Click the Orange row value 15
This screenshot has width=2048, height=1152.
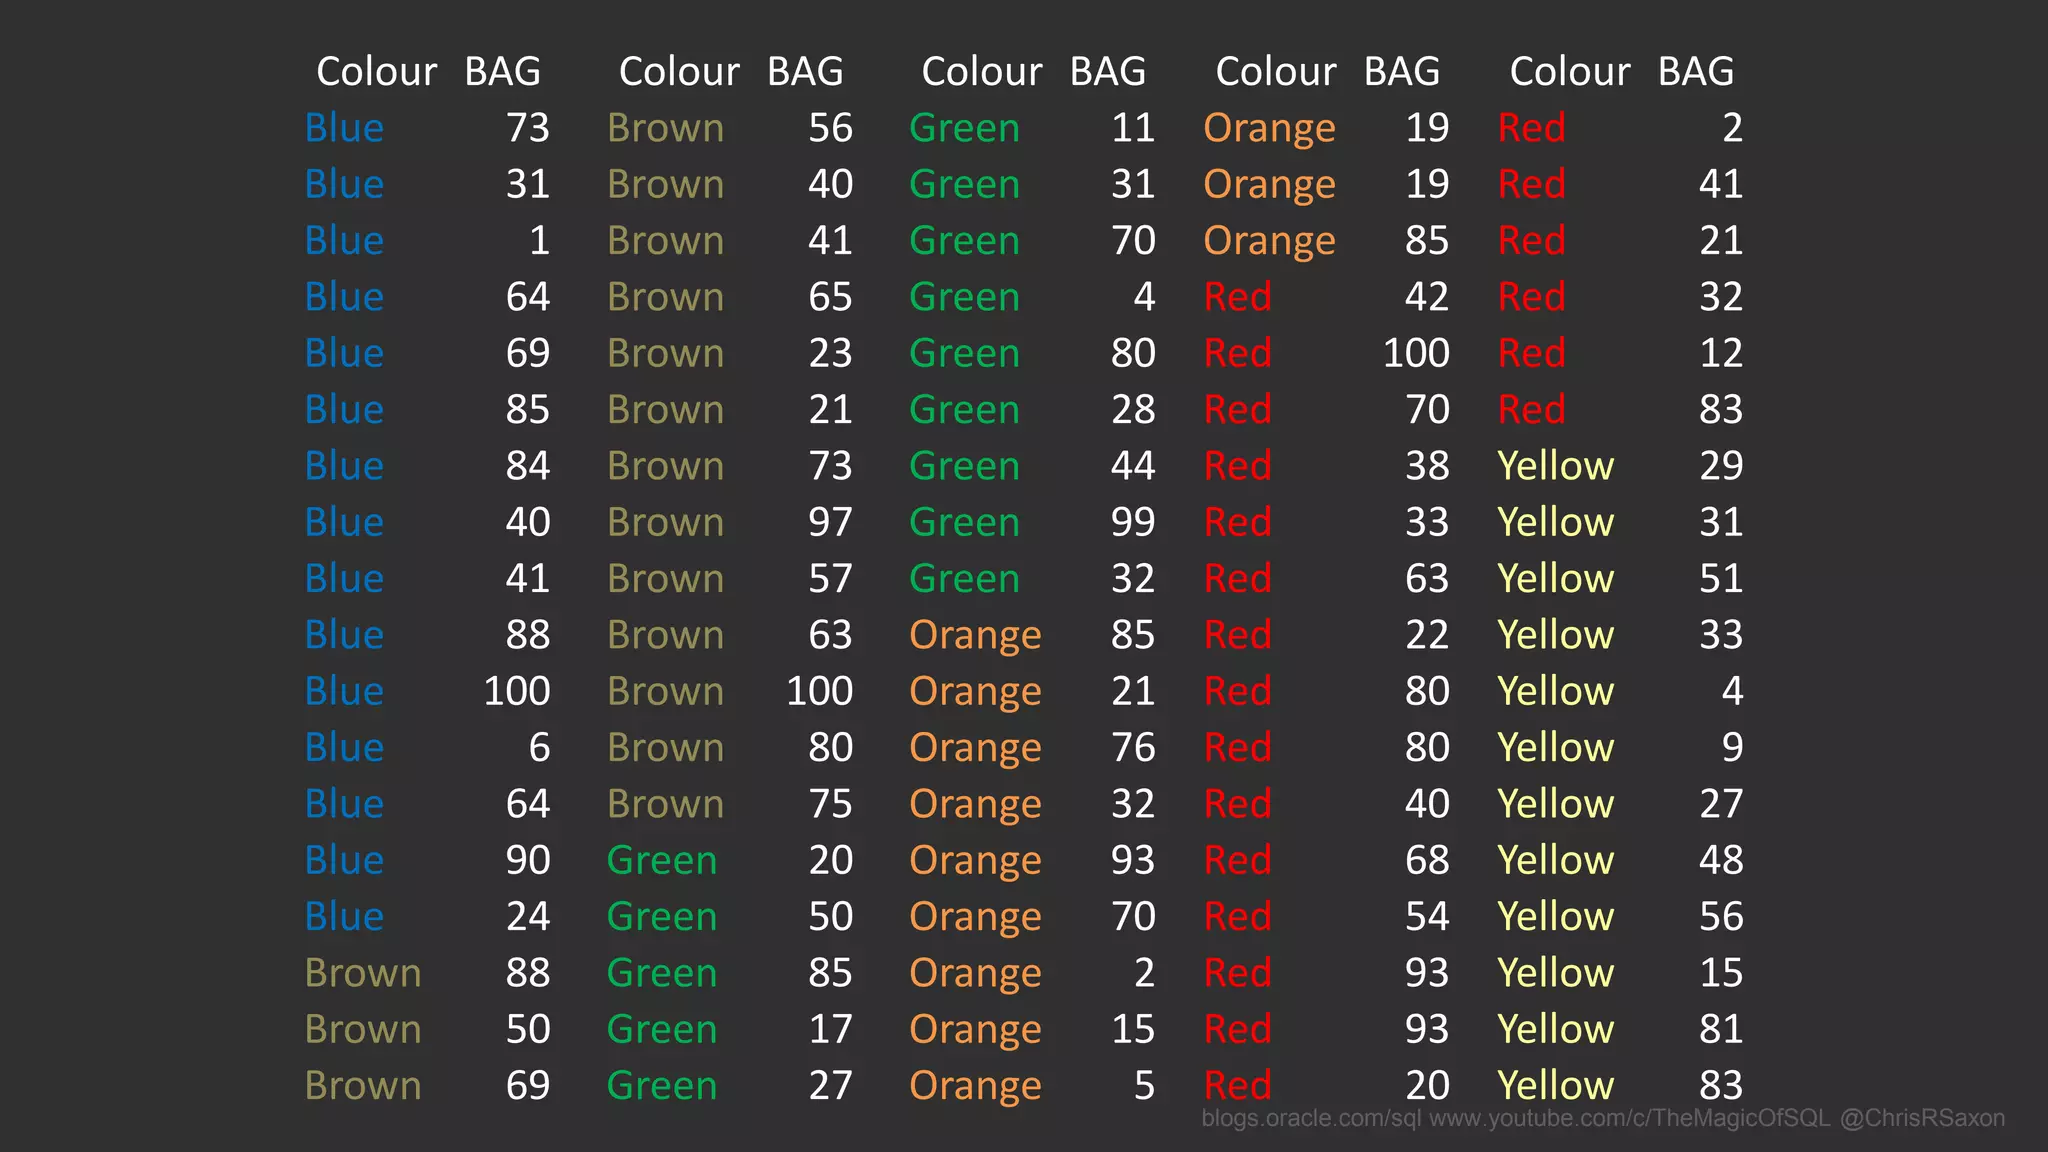coord(1133,1029)
